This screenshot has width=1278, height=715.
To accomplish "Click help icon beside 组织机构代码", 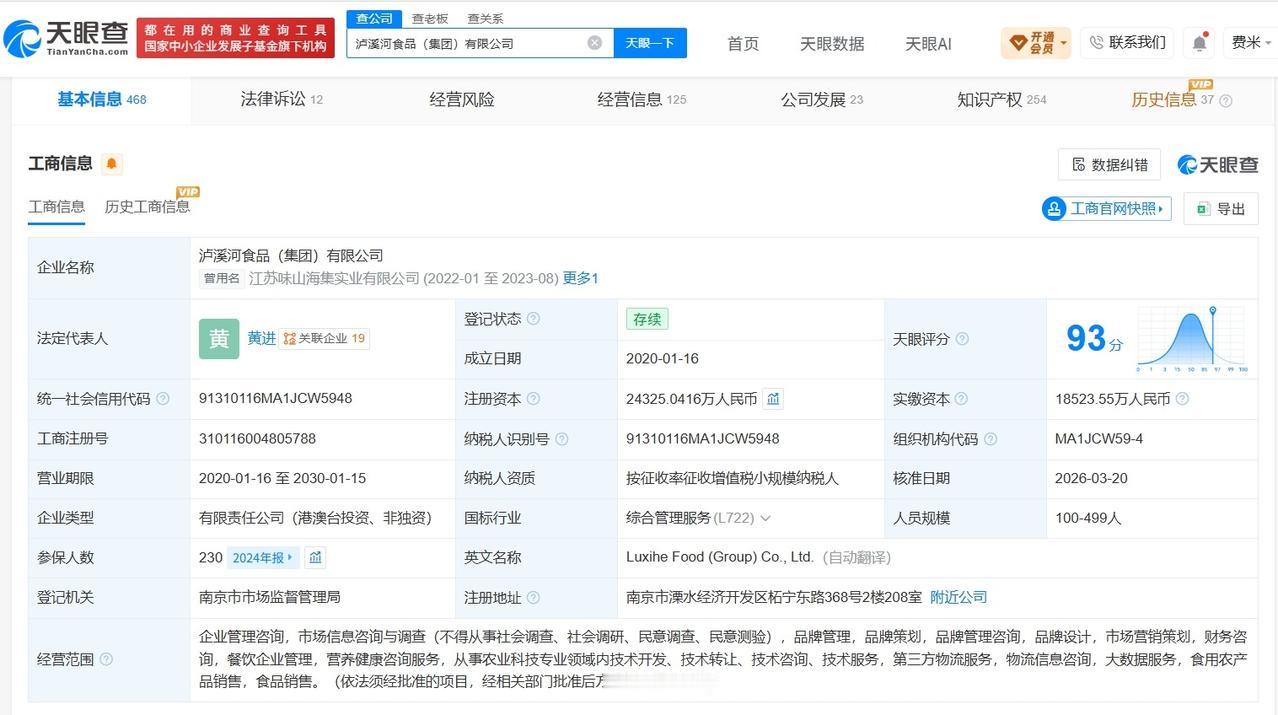I will click(990, 439).
